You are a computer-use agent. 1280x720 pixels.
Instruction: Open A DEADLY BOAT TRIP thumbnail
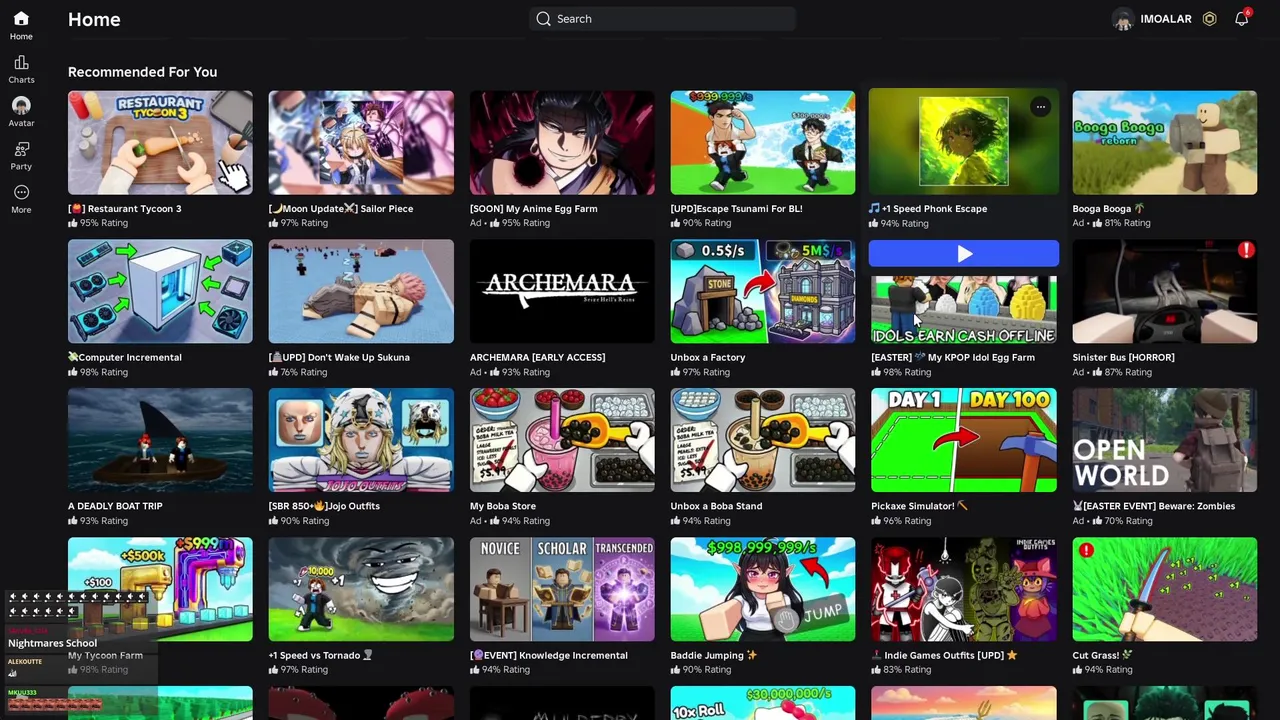[160, 440]
